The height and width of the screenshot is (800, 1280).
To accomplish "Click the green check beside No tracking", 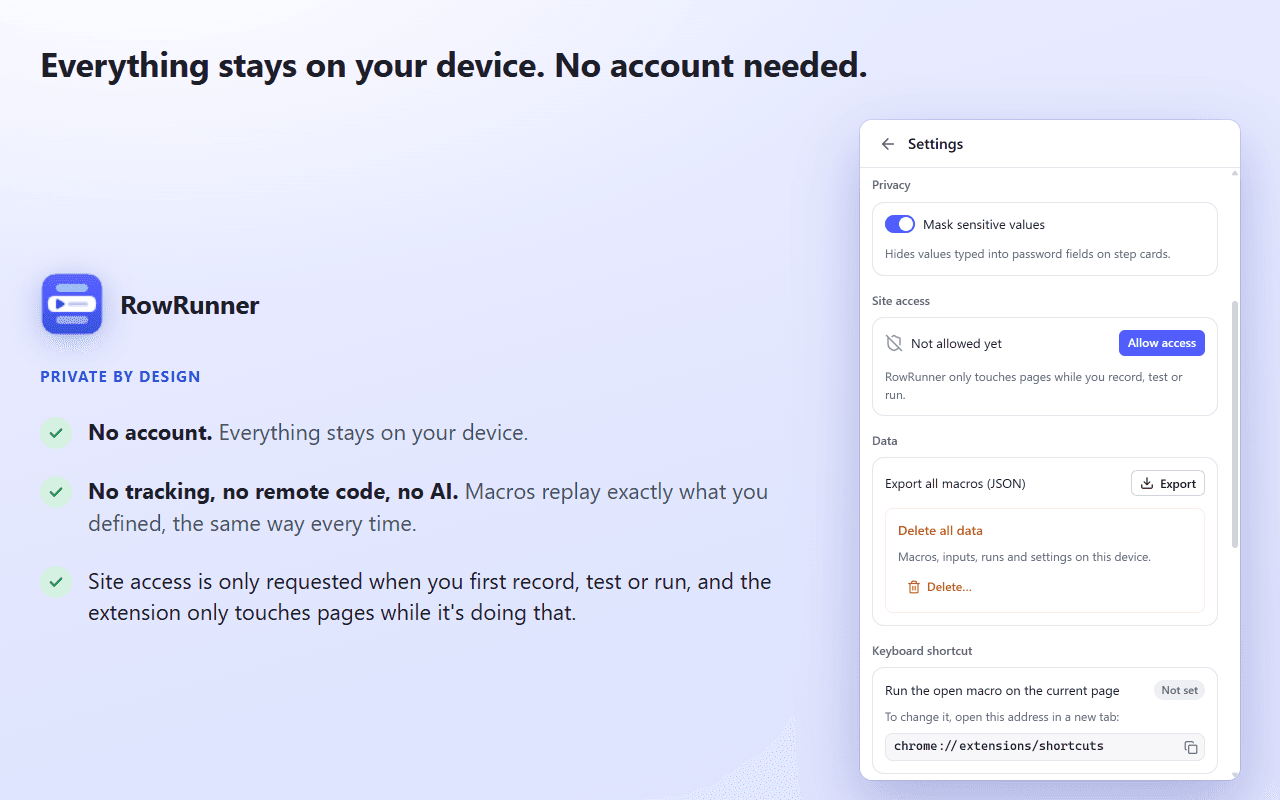I will (x=56, y=492).
